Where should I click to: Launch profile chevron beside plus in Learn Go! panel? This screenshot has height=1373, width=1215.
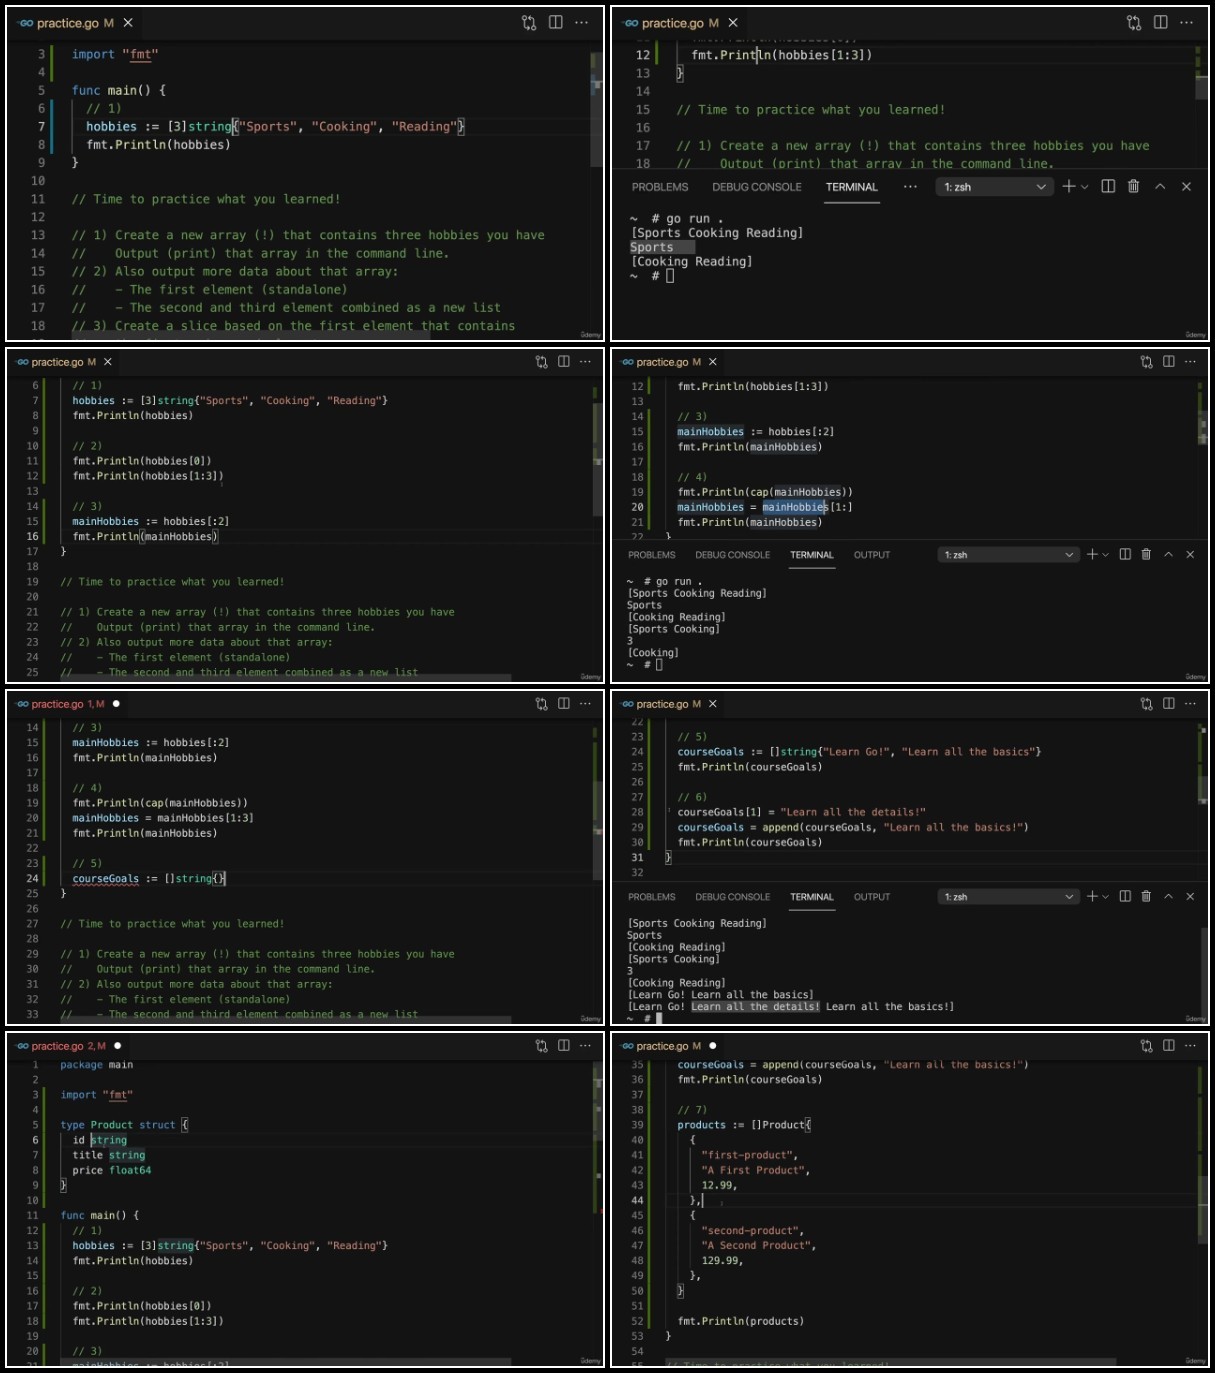tap(1105, 897)
